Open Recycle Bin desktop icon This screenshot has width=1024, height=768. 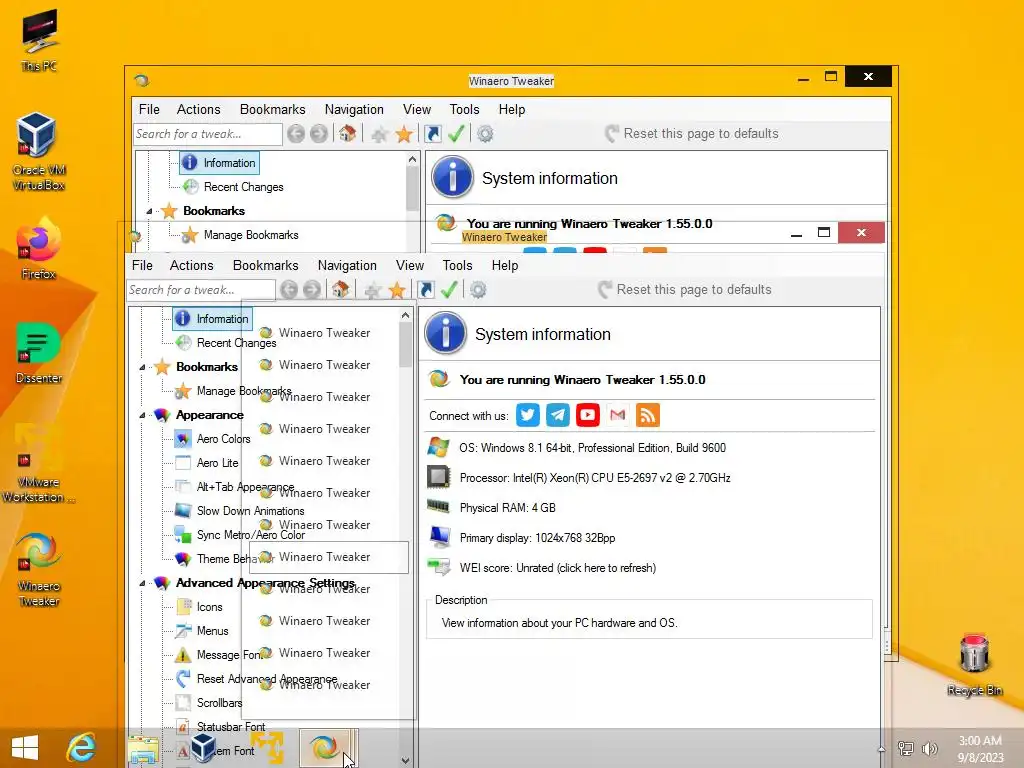point(974,664)
